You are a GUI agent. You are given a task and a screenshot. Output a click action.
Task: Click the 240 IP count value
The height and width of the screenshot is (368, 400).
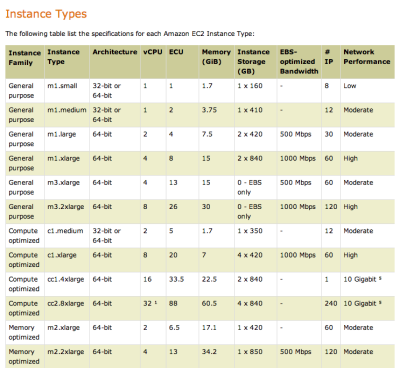point(331,304)
